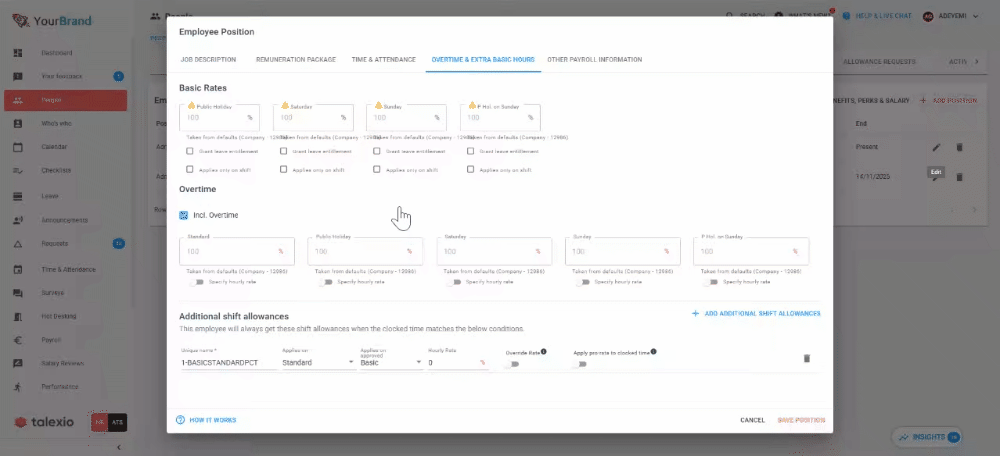This screenshot has height=456, width=1000.
Task: Click the warning icon on Public Holiday rate
Action: 191,106
